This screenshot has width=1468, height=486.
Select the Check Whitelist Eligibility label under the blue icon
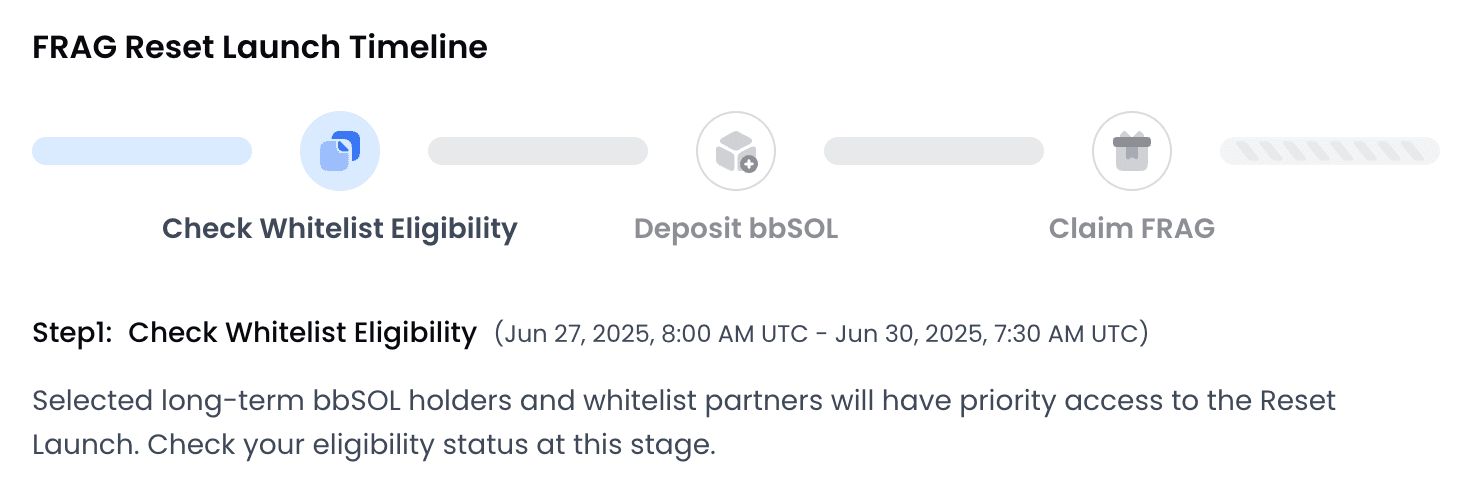pos(340,229)
